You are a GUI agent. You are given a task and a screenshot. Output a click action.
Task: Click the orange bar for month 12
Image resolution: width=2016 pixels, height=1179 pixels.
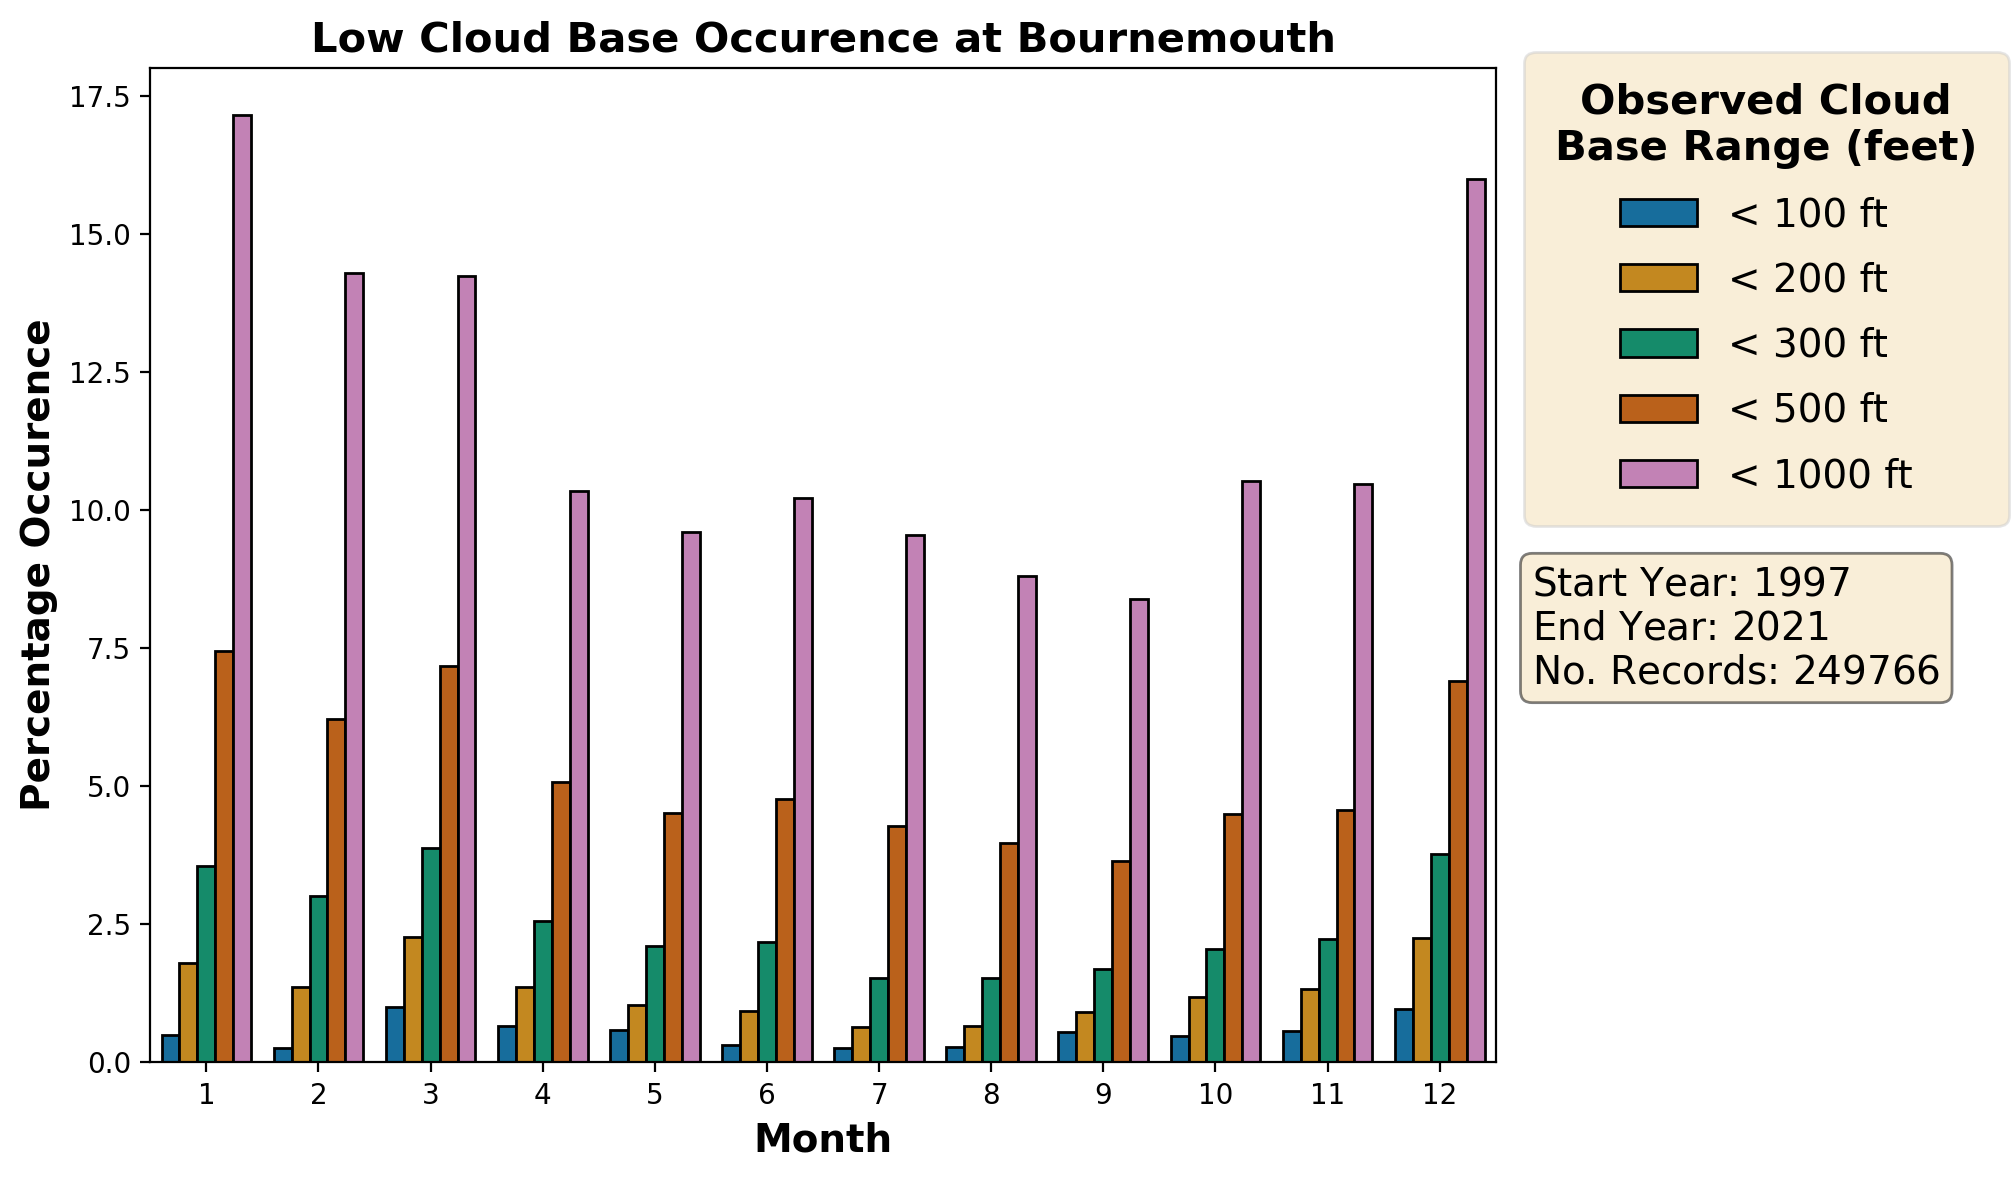point(1458,871)
